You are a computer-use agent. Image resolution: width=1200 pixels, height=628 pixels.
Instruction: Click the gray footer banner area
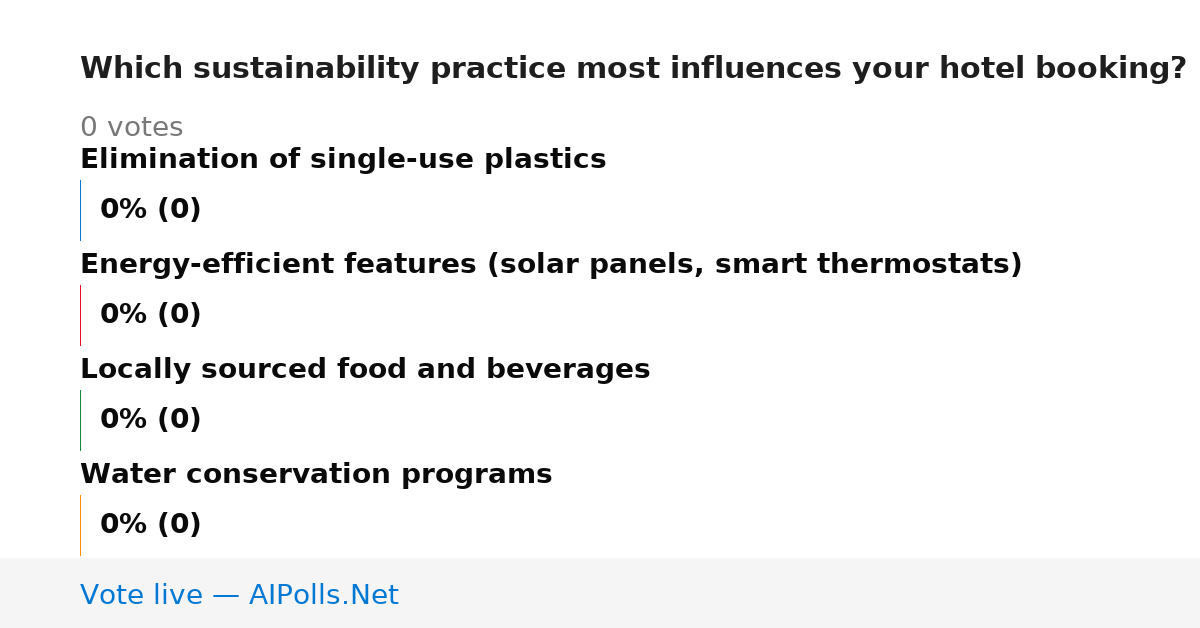[600, 593]
